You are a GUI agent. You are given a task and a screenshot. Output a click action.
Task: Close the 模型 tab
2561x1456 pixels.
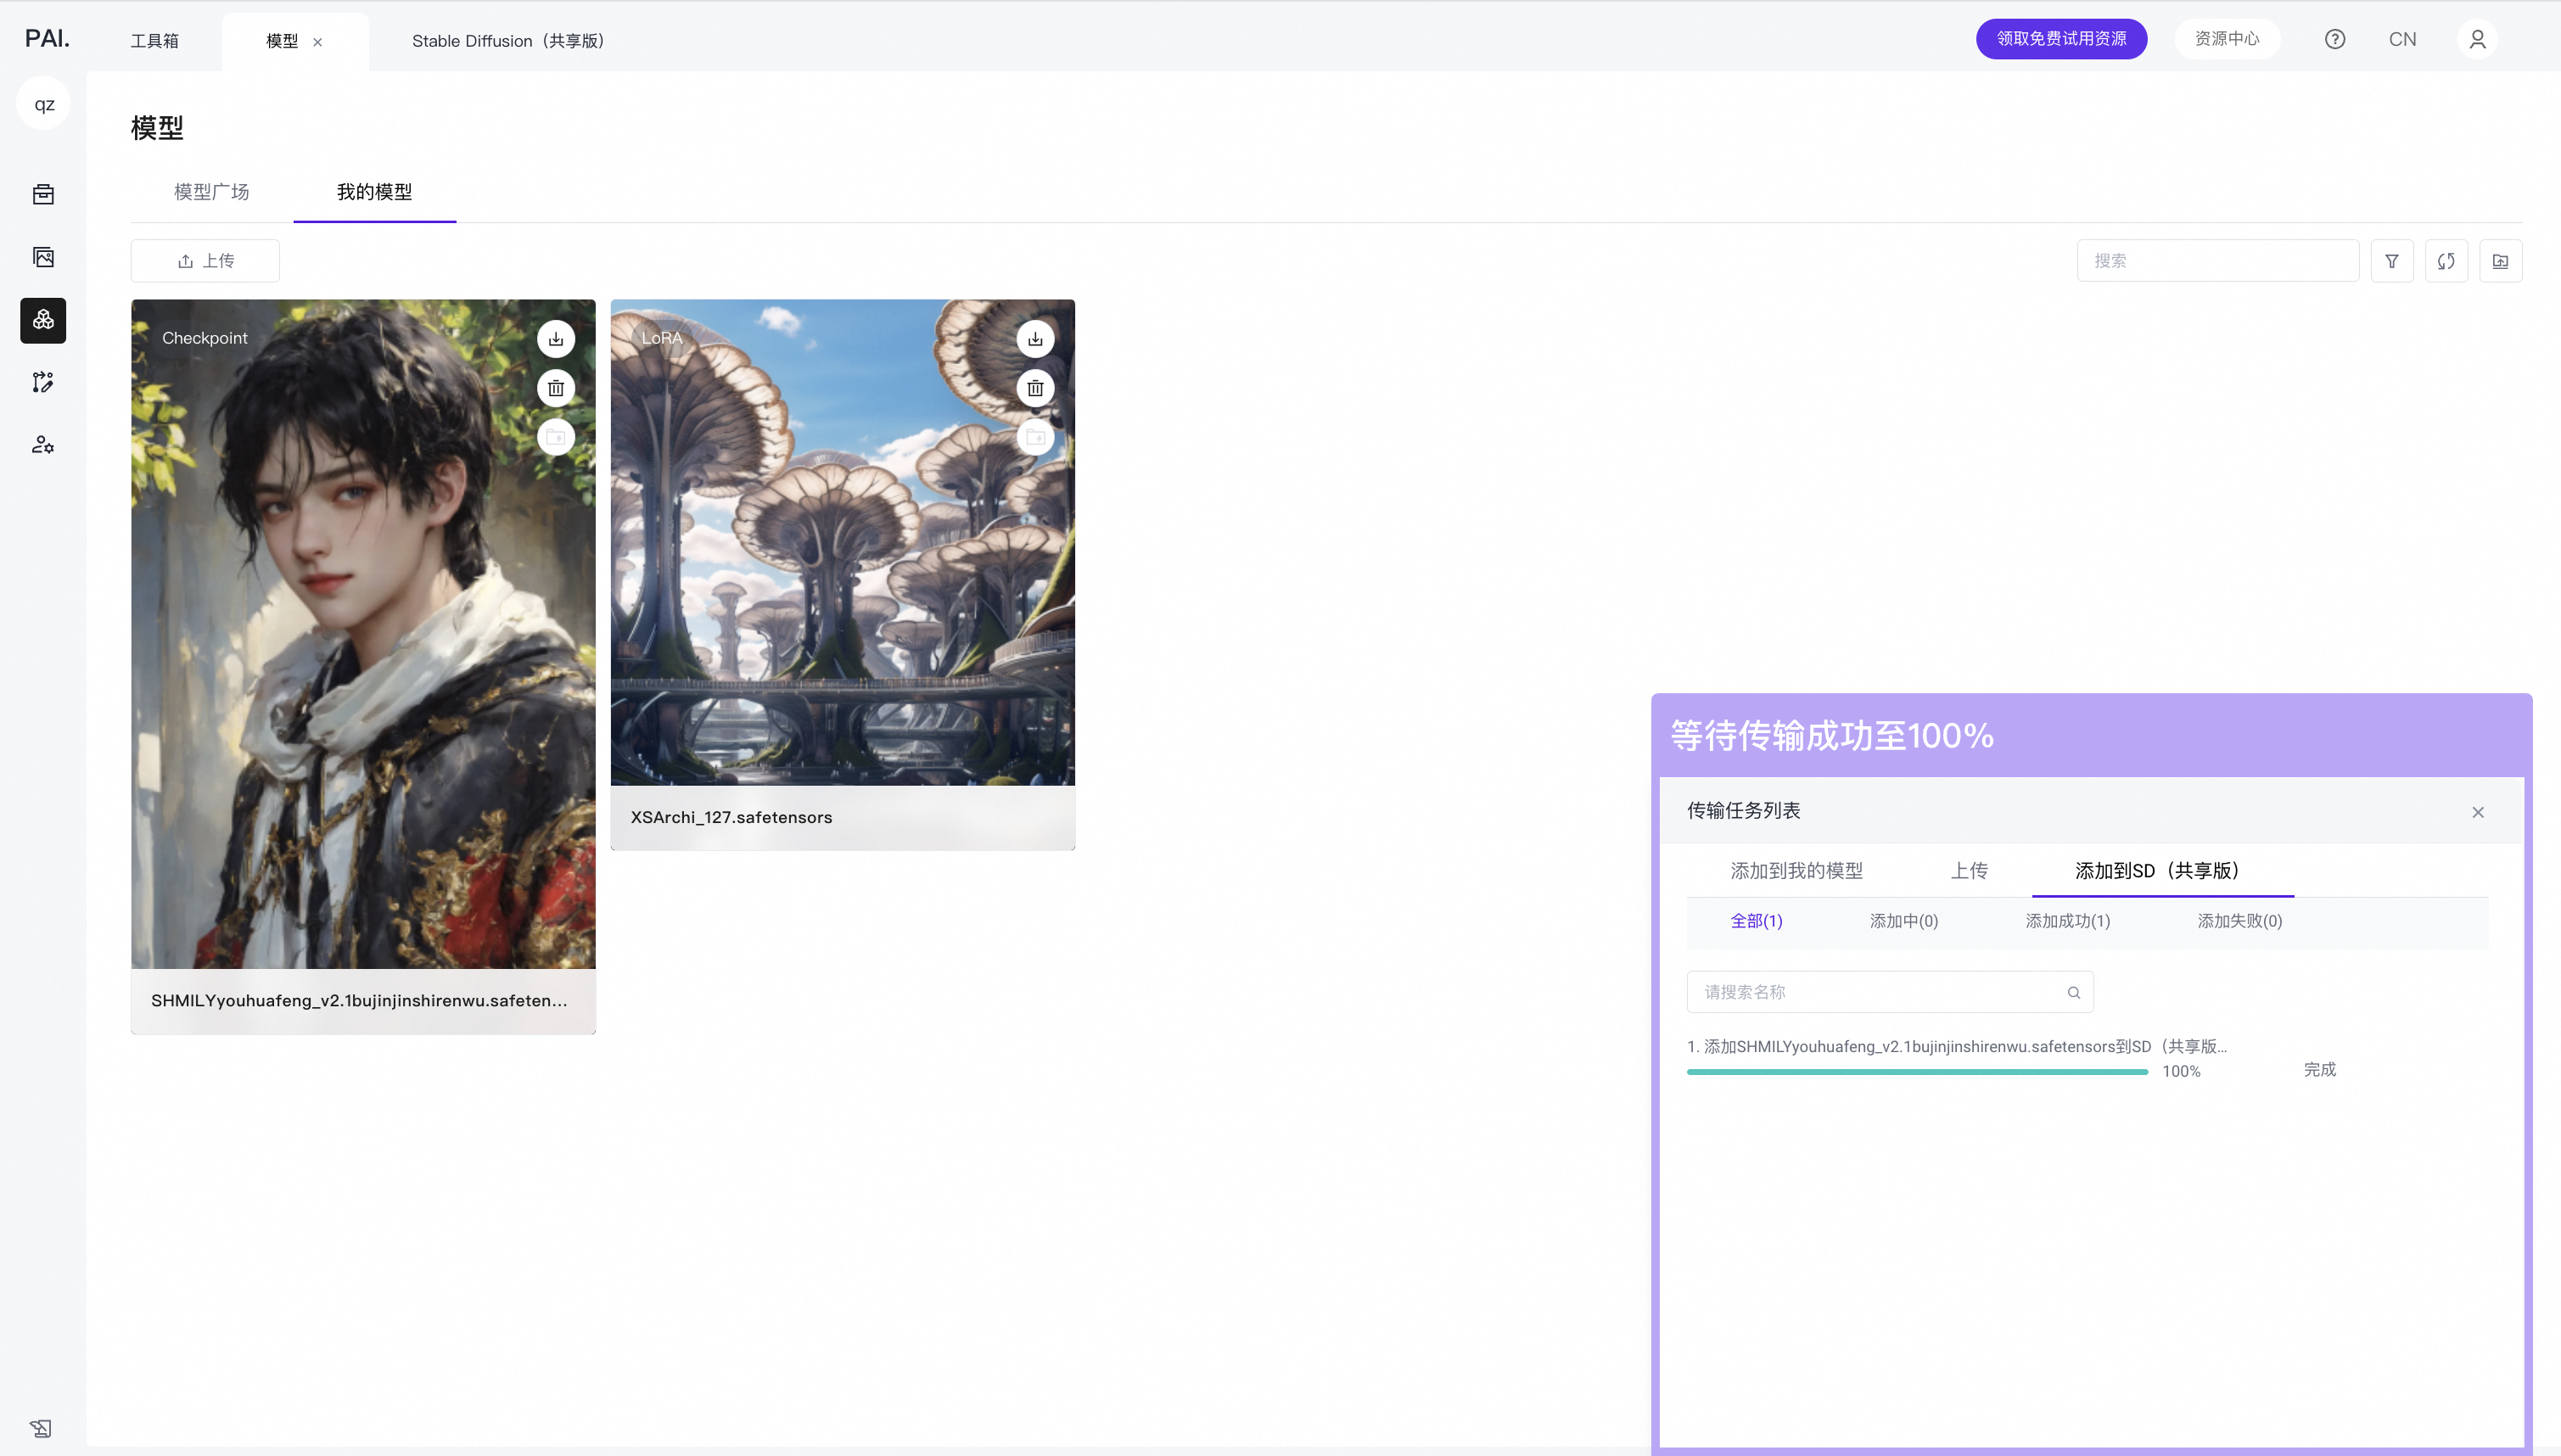318,42
